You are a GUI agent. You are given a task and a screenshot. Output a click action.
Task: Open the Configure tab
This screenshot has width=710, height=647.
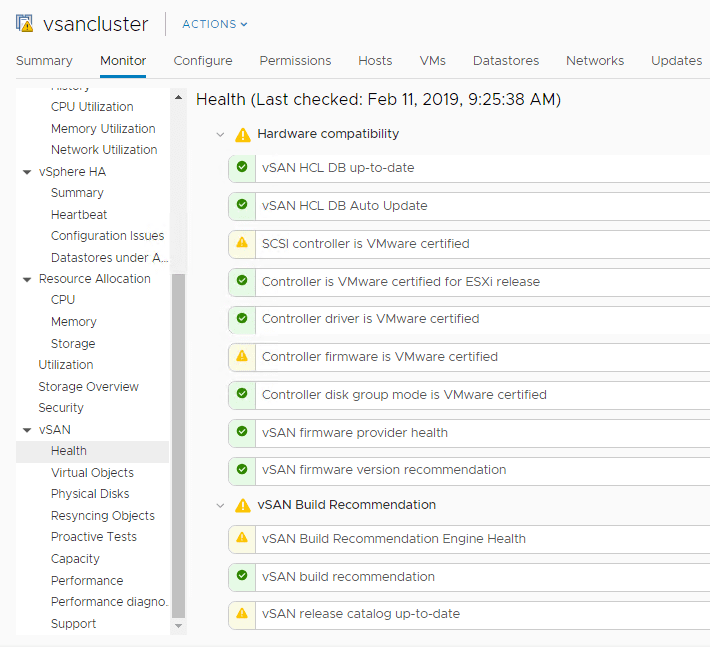click(203, 61)
